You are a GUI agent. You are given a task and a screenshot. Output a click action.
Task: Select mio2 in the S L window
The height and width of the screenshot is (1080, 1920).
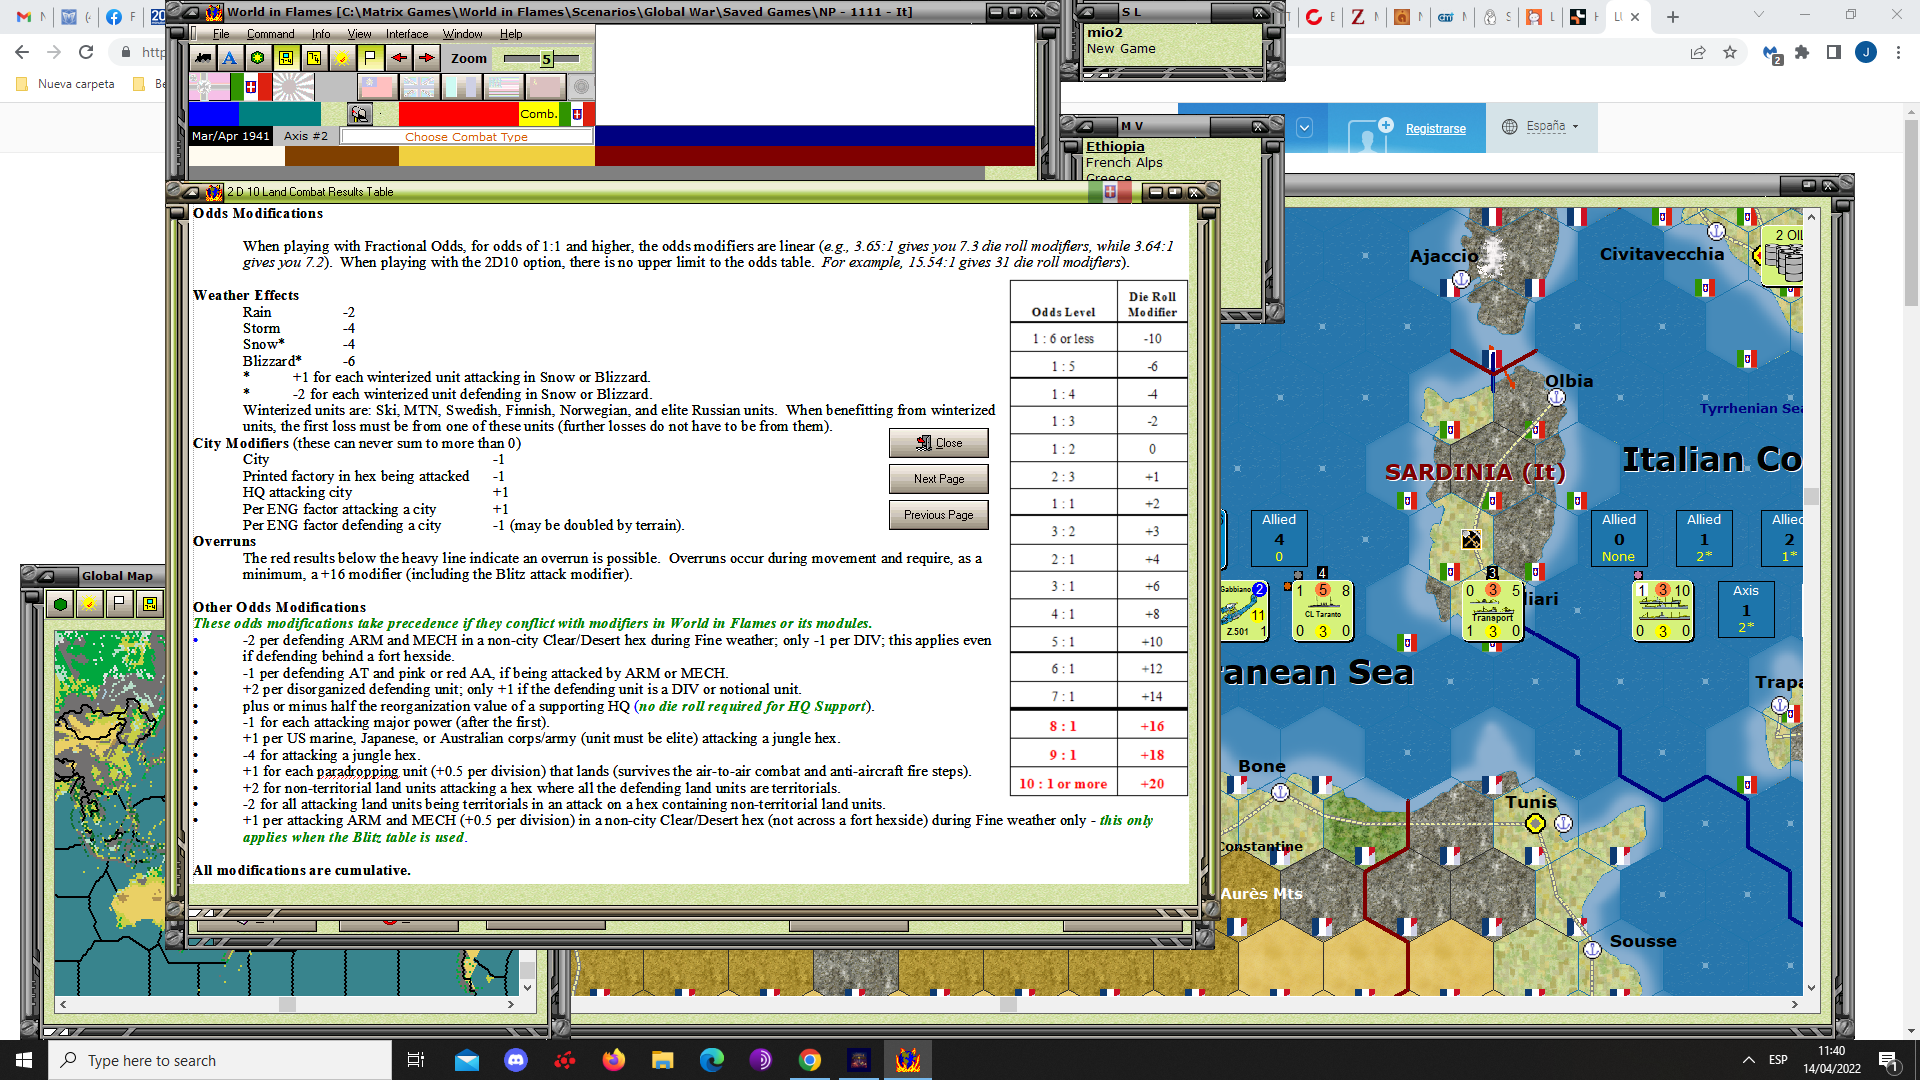[1104, 32]
